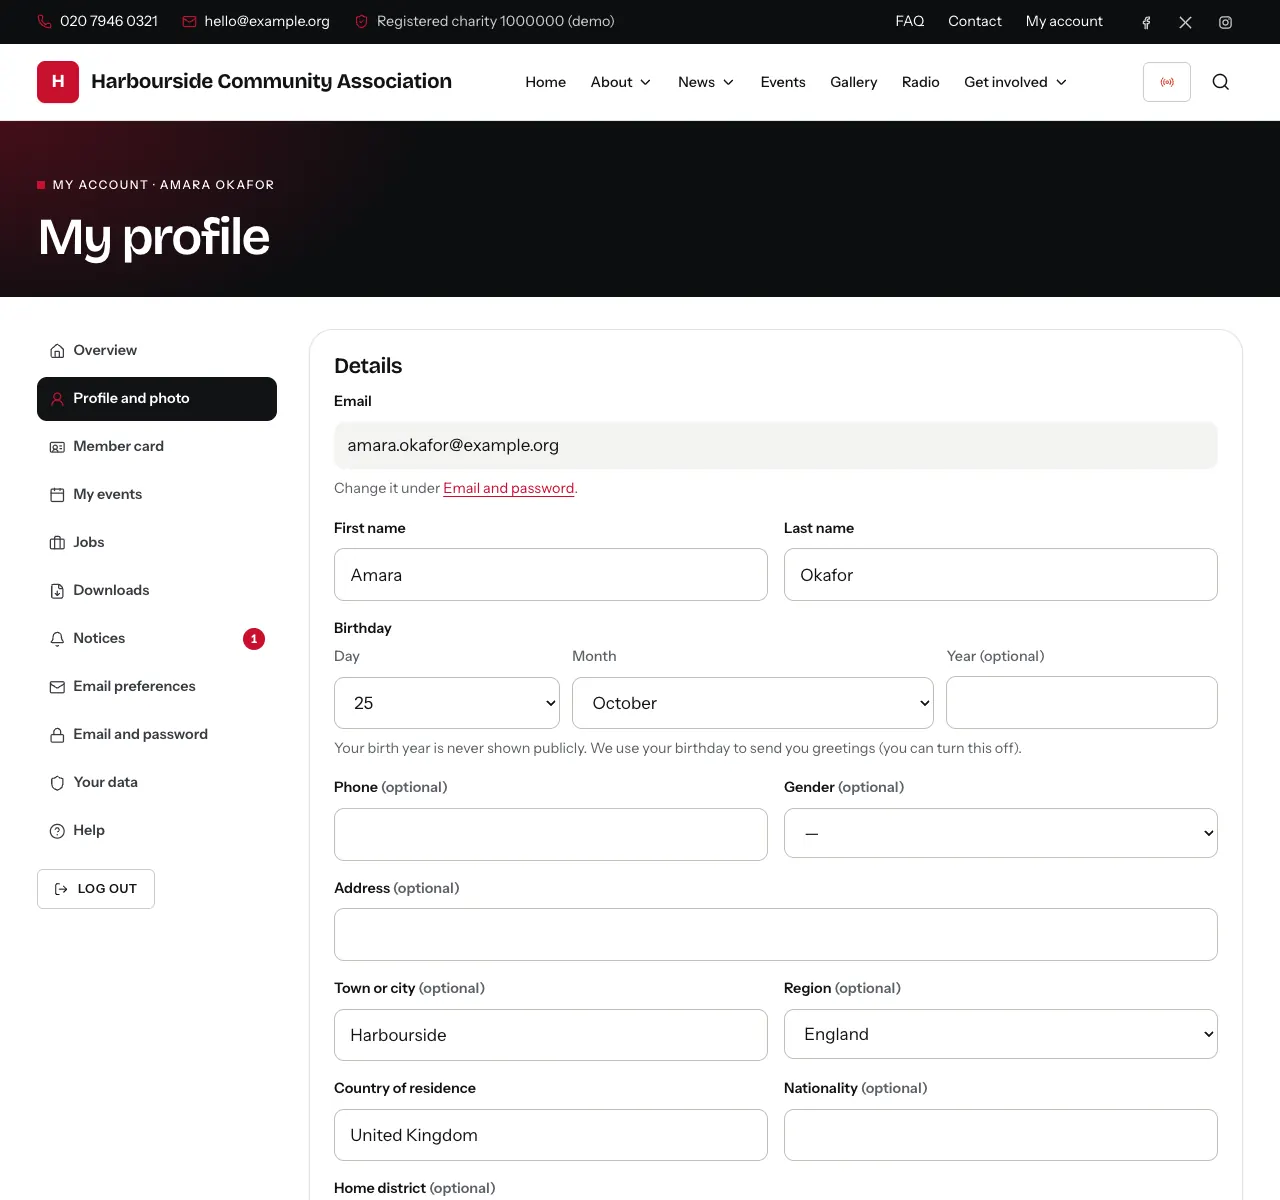Open Email preferences sidebar item
This screenshot has width=1280, height=1200.
pyautogui.click(x=157, y=687)
